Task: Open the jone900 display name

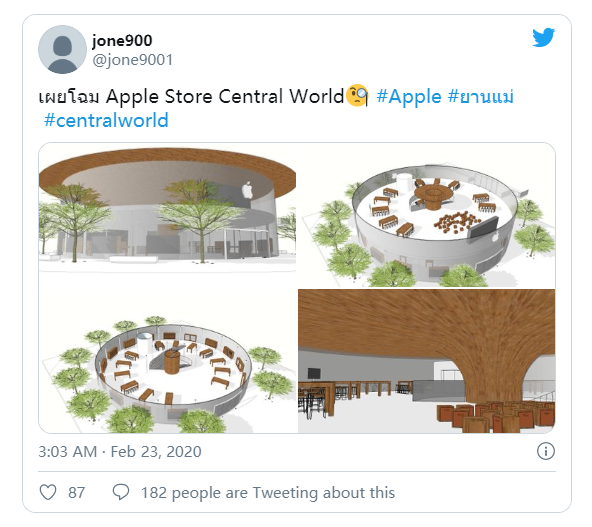Action: coord(122,40)
